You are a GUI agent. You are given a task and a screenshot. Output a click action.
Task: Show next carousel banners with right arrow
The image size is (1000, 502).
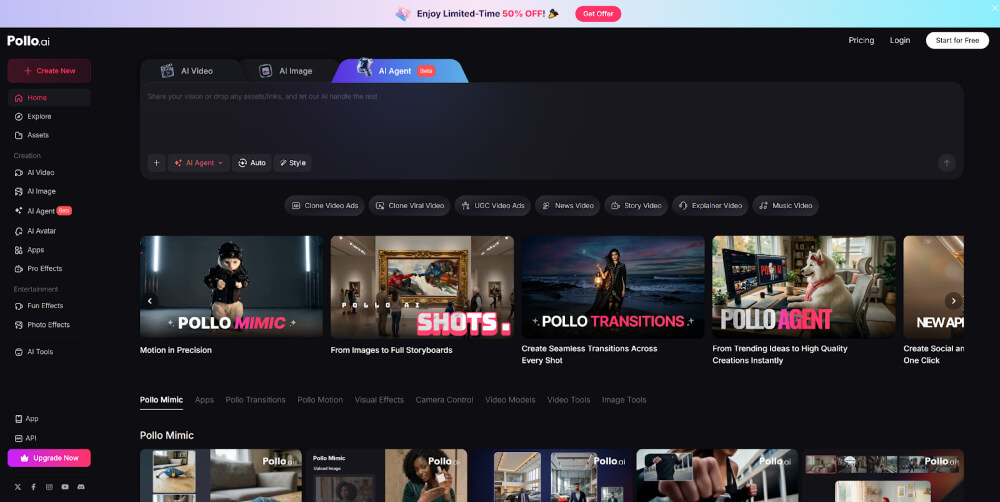953,300
